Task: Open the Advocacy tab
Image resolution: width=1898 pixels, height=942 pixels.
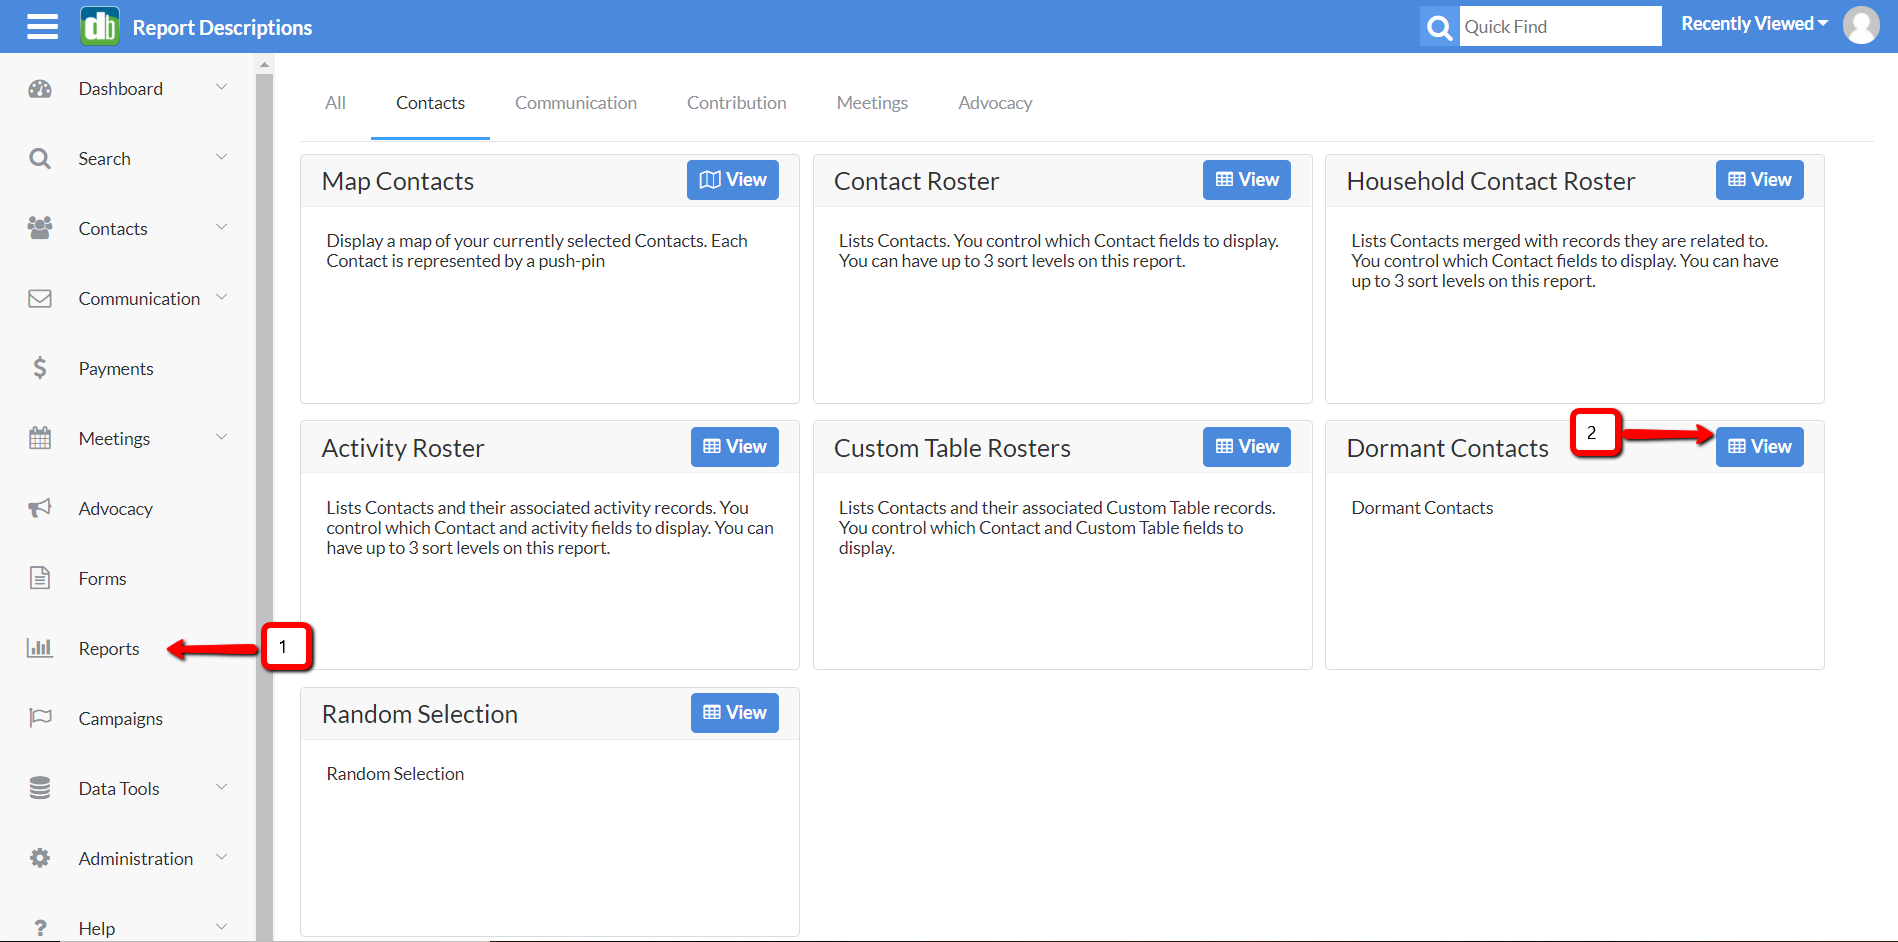Action: click(x=995, y=103)
